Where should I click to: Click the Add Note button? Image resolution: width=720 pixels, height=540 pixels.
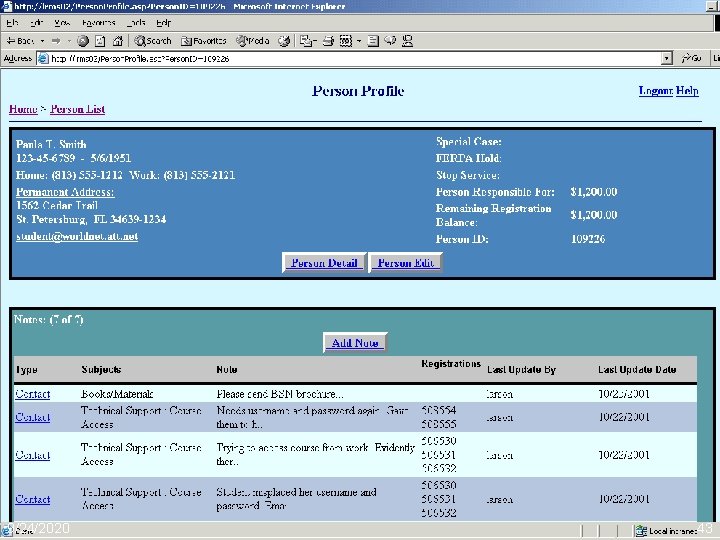click(x=355, y=343)
